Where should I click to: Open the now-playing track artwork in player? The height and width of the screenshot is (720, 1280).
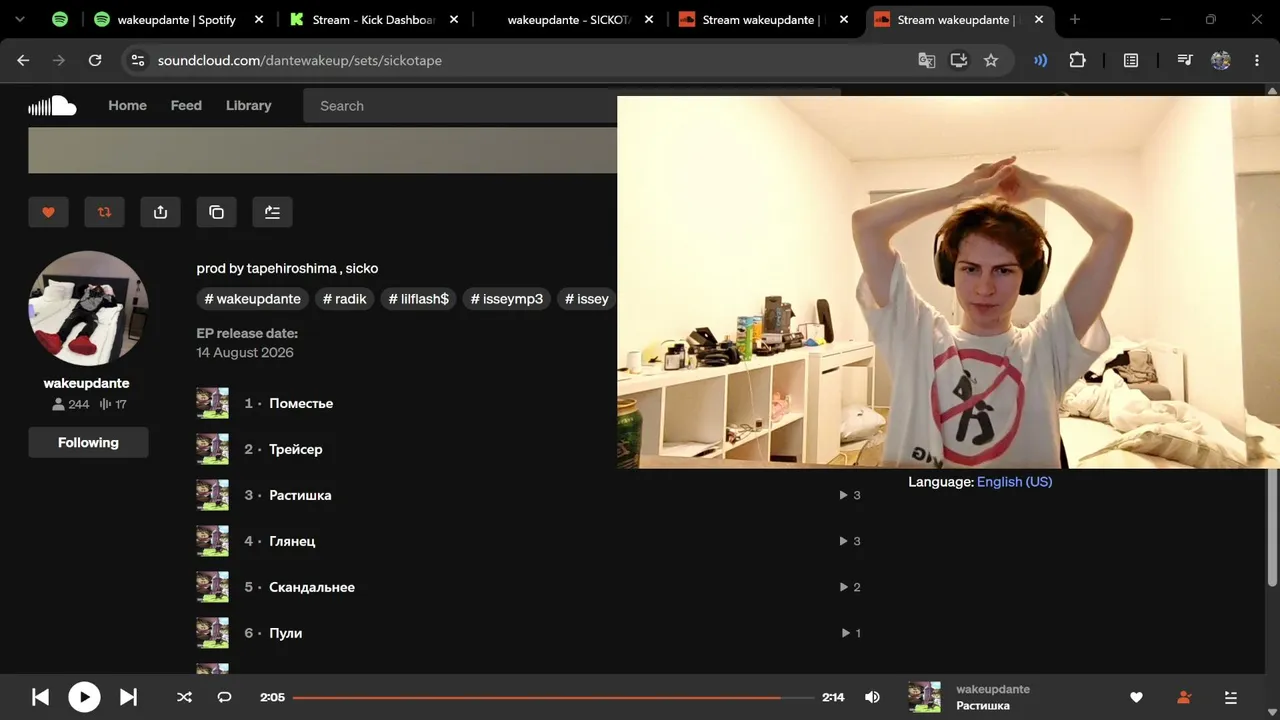pos(924,697)
